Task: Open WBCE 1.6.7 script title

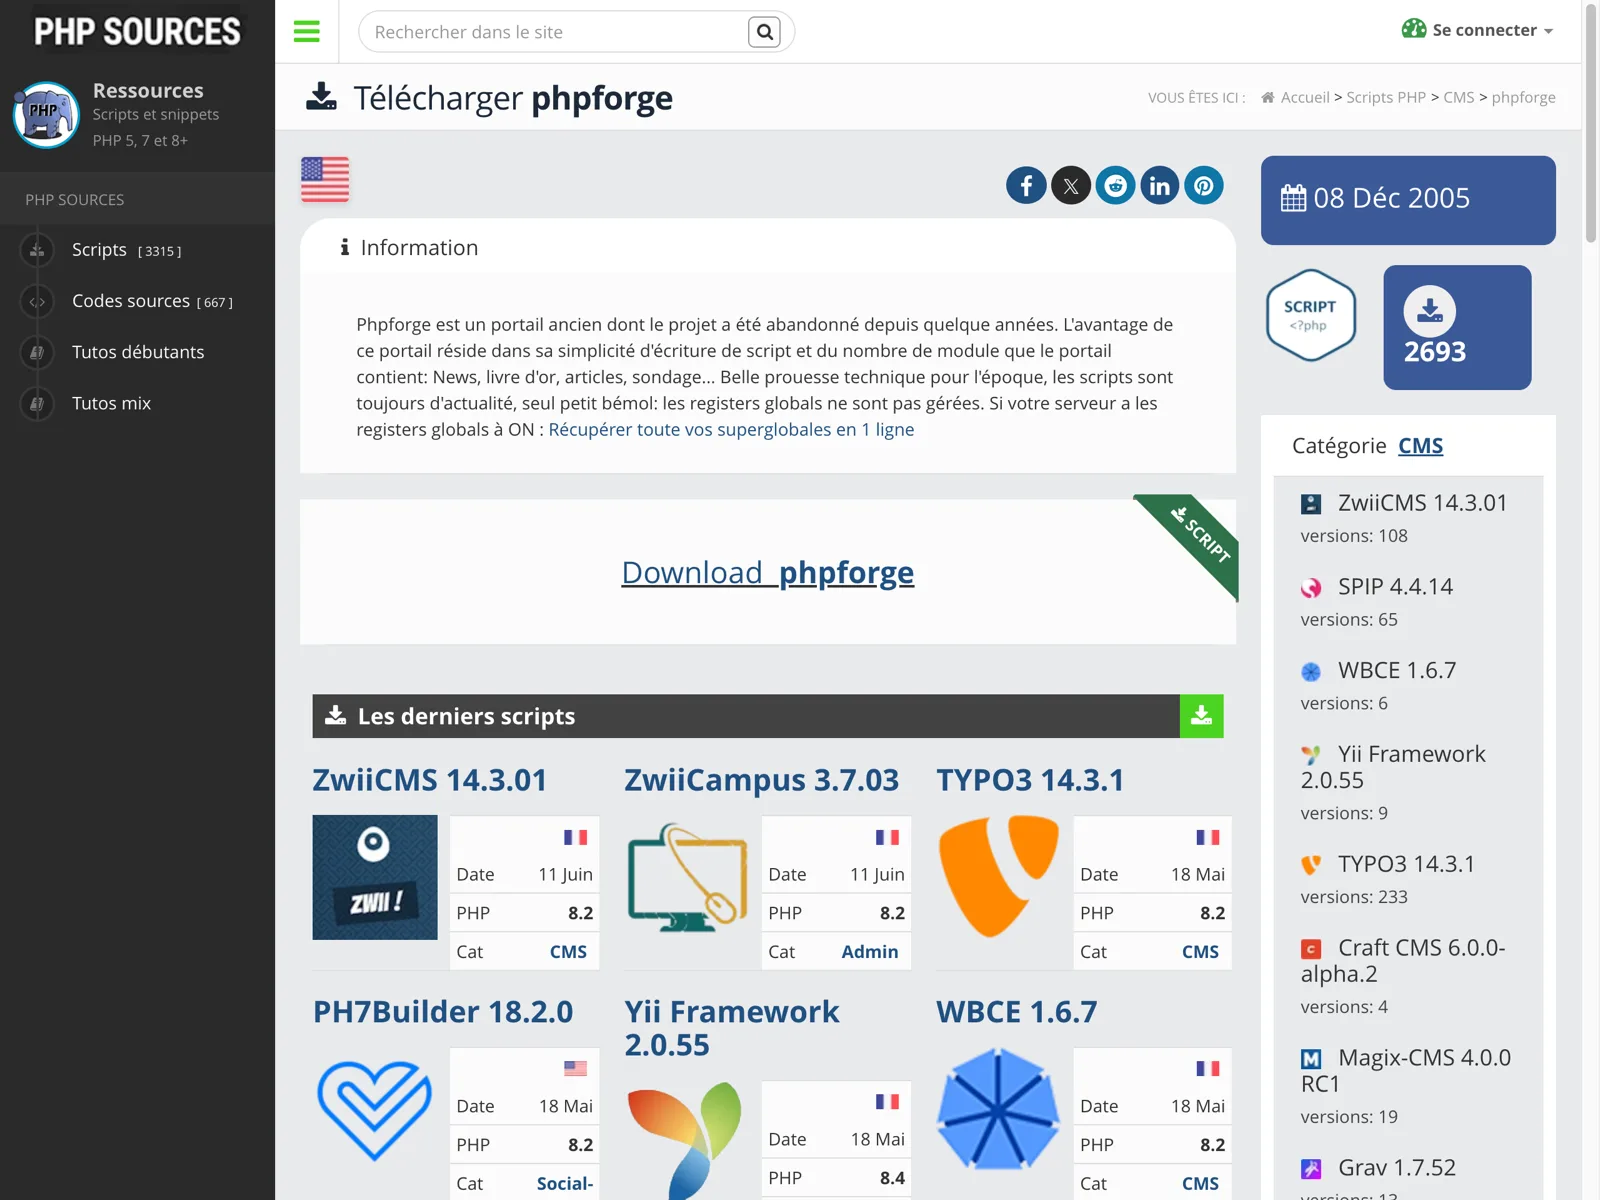Action: [1017, 1012]
